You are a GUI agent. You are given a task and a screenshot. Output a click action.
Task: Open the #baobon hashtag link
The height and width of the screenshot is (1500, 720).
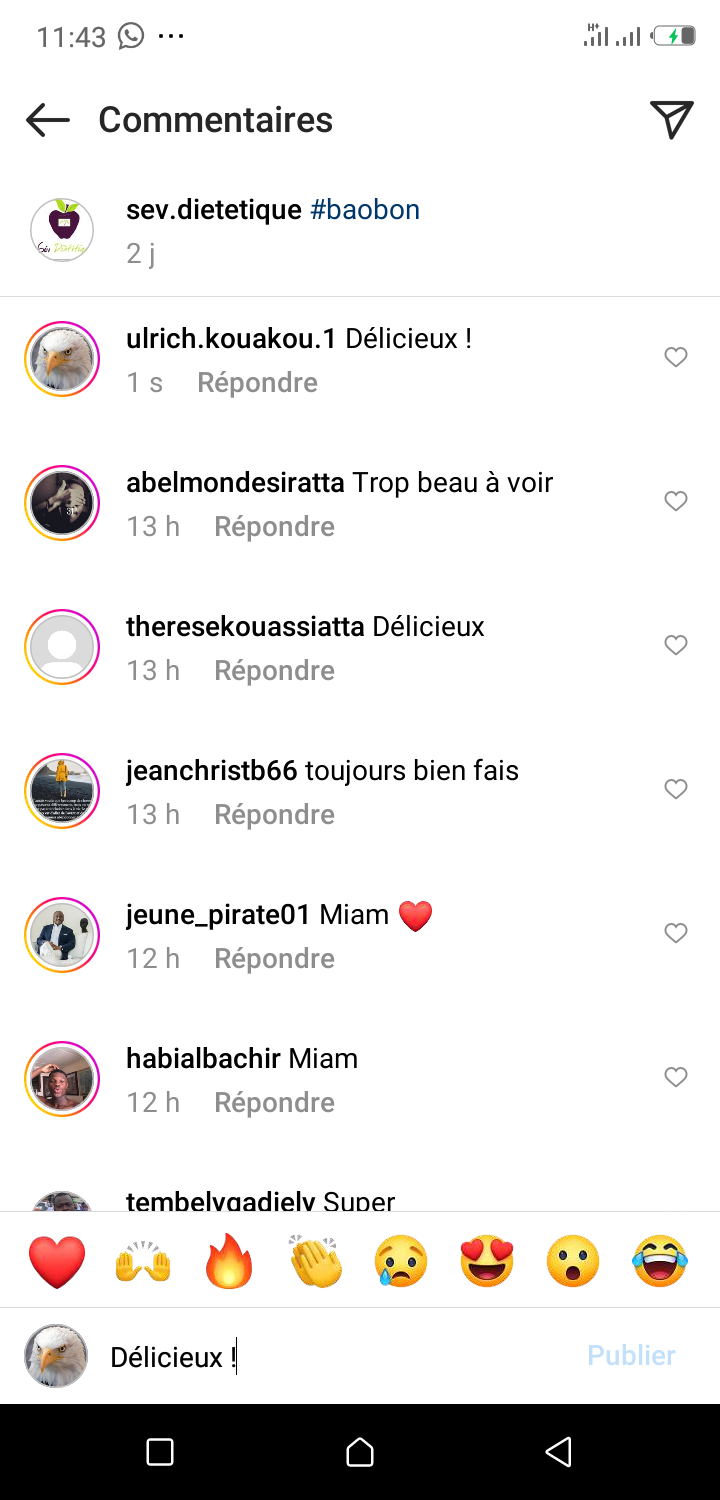365,210
